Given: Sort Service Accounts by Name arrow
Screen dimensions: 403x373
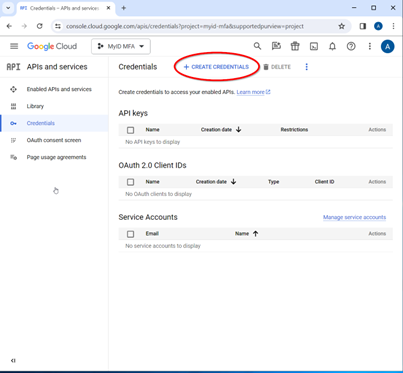Looking at the screenshot, I should tap(256, 234).
